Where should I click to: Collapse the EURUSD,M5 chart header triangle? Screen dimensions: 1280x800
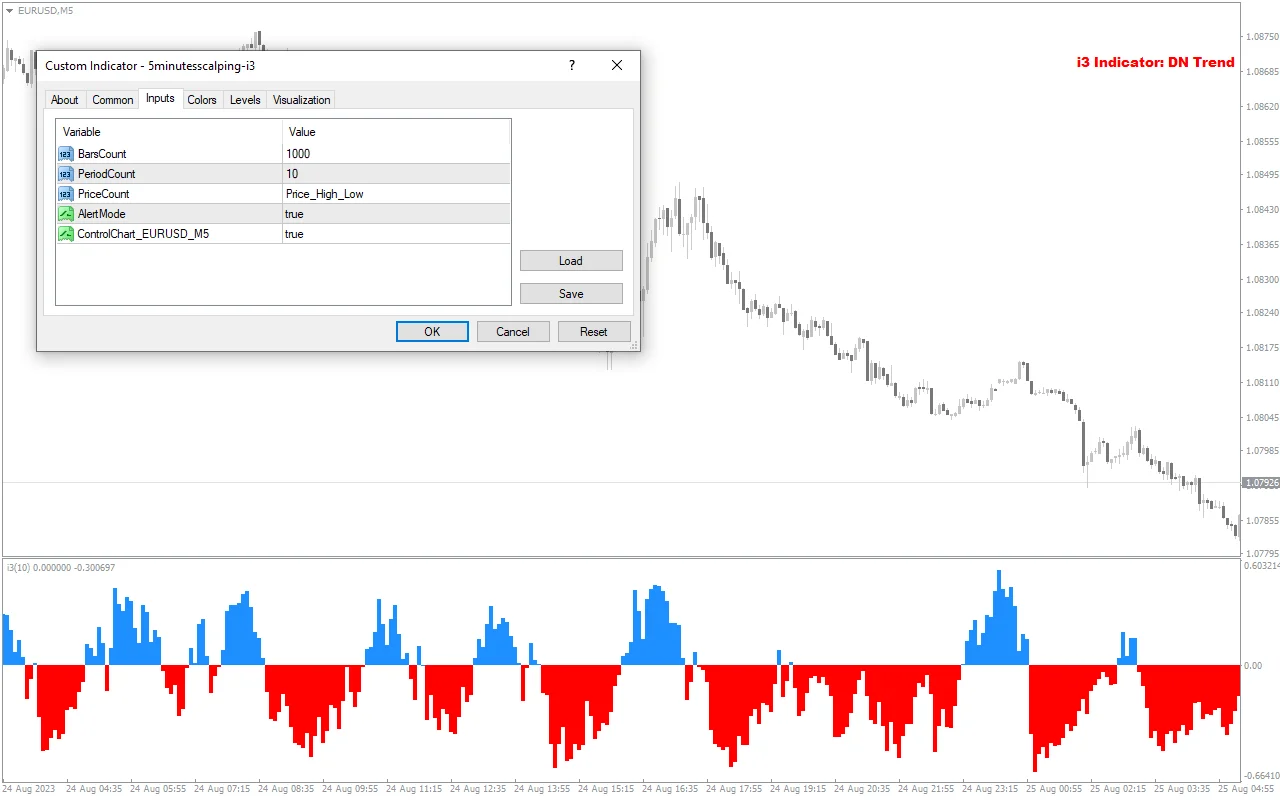click(x=8, y=10)
